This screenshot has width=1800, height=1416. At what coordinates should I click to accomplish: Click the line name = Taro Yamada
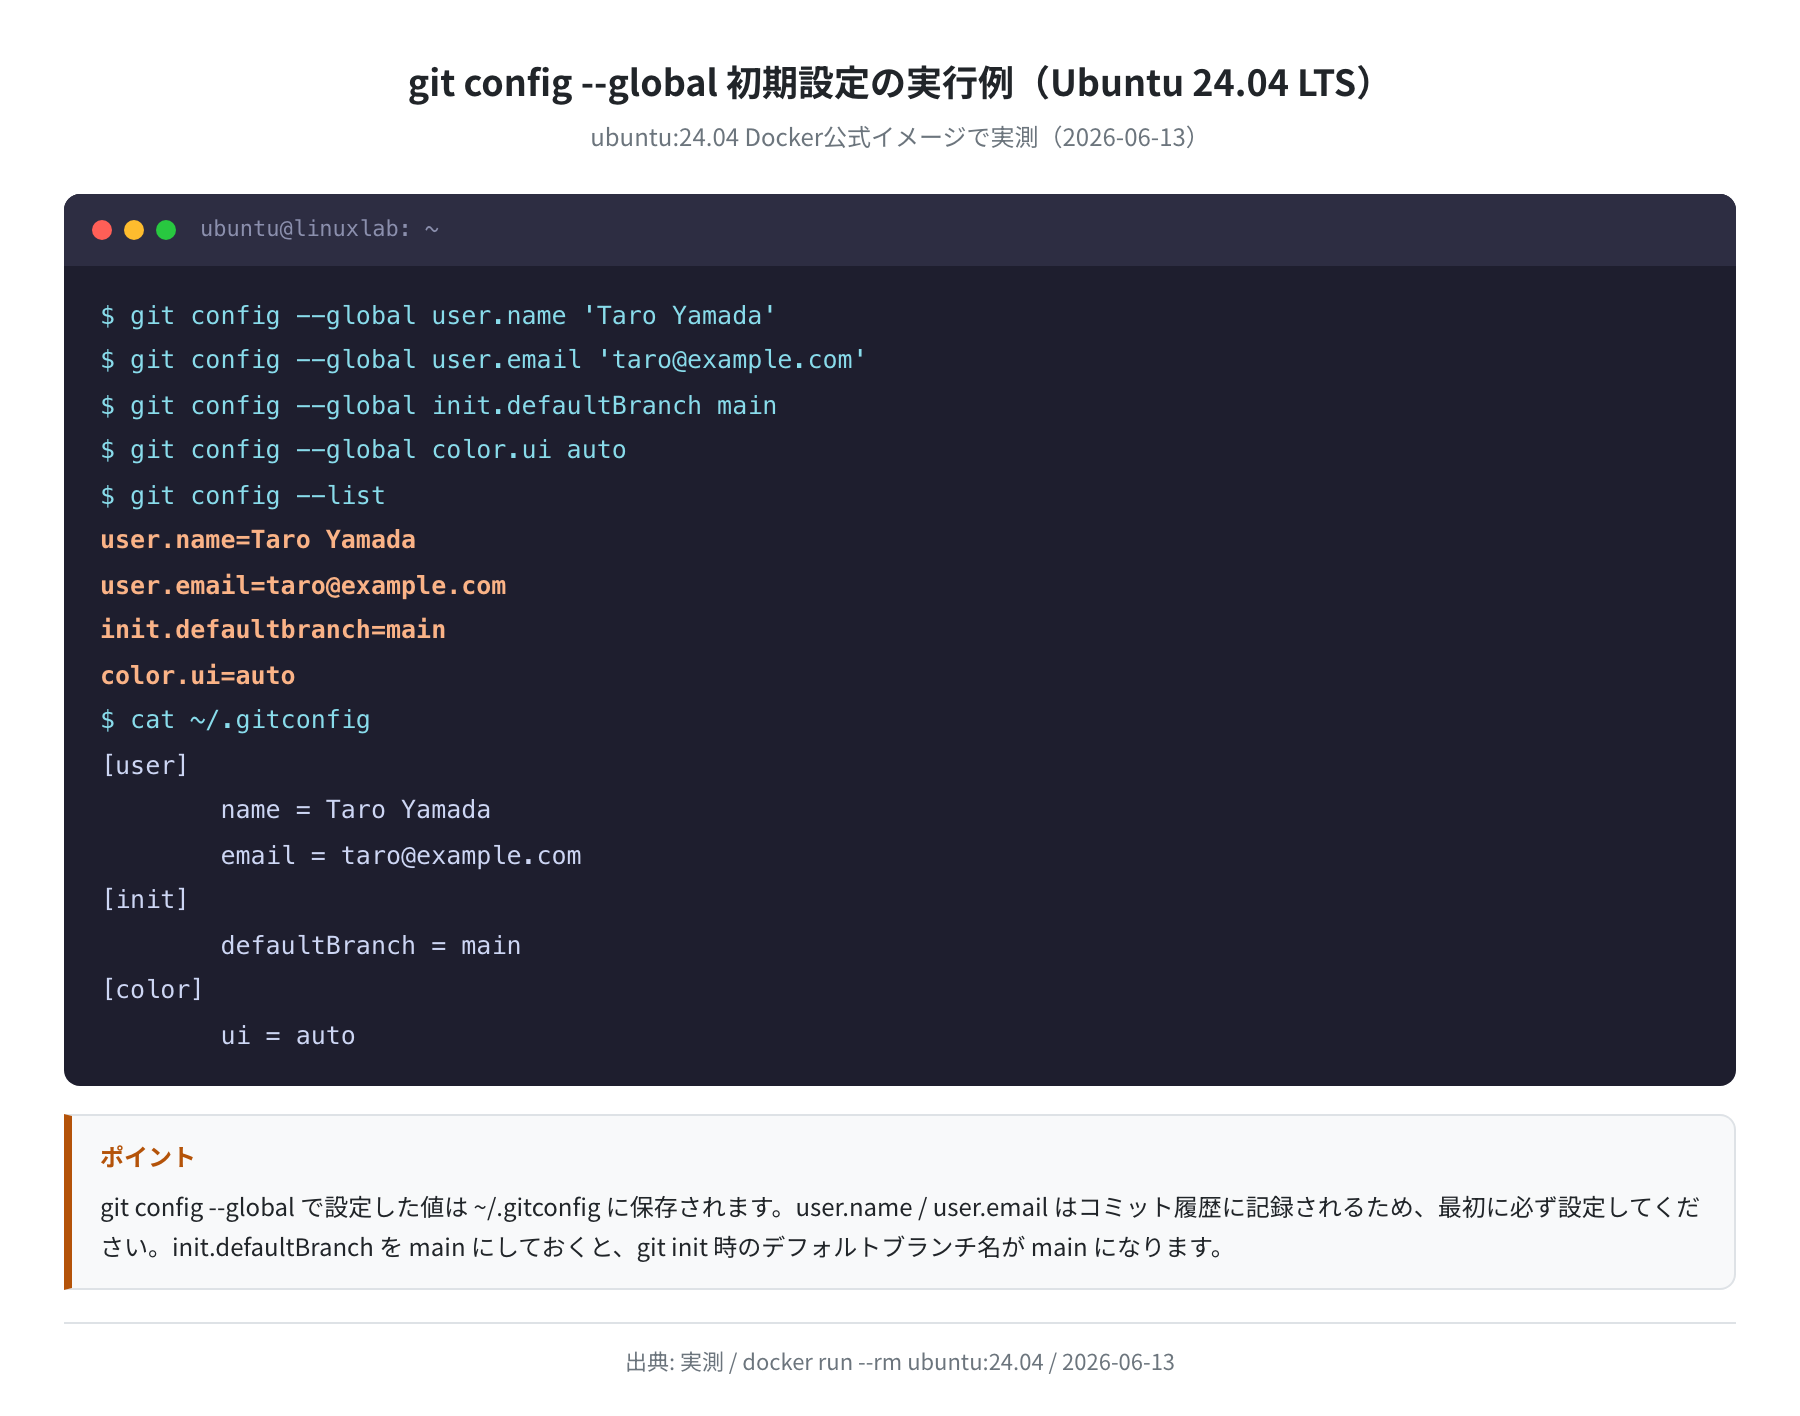[x=356, y=810]
